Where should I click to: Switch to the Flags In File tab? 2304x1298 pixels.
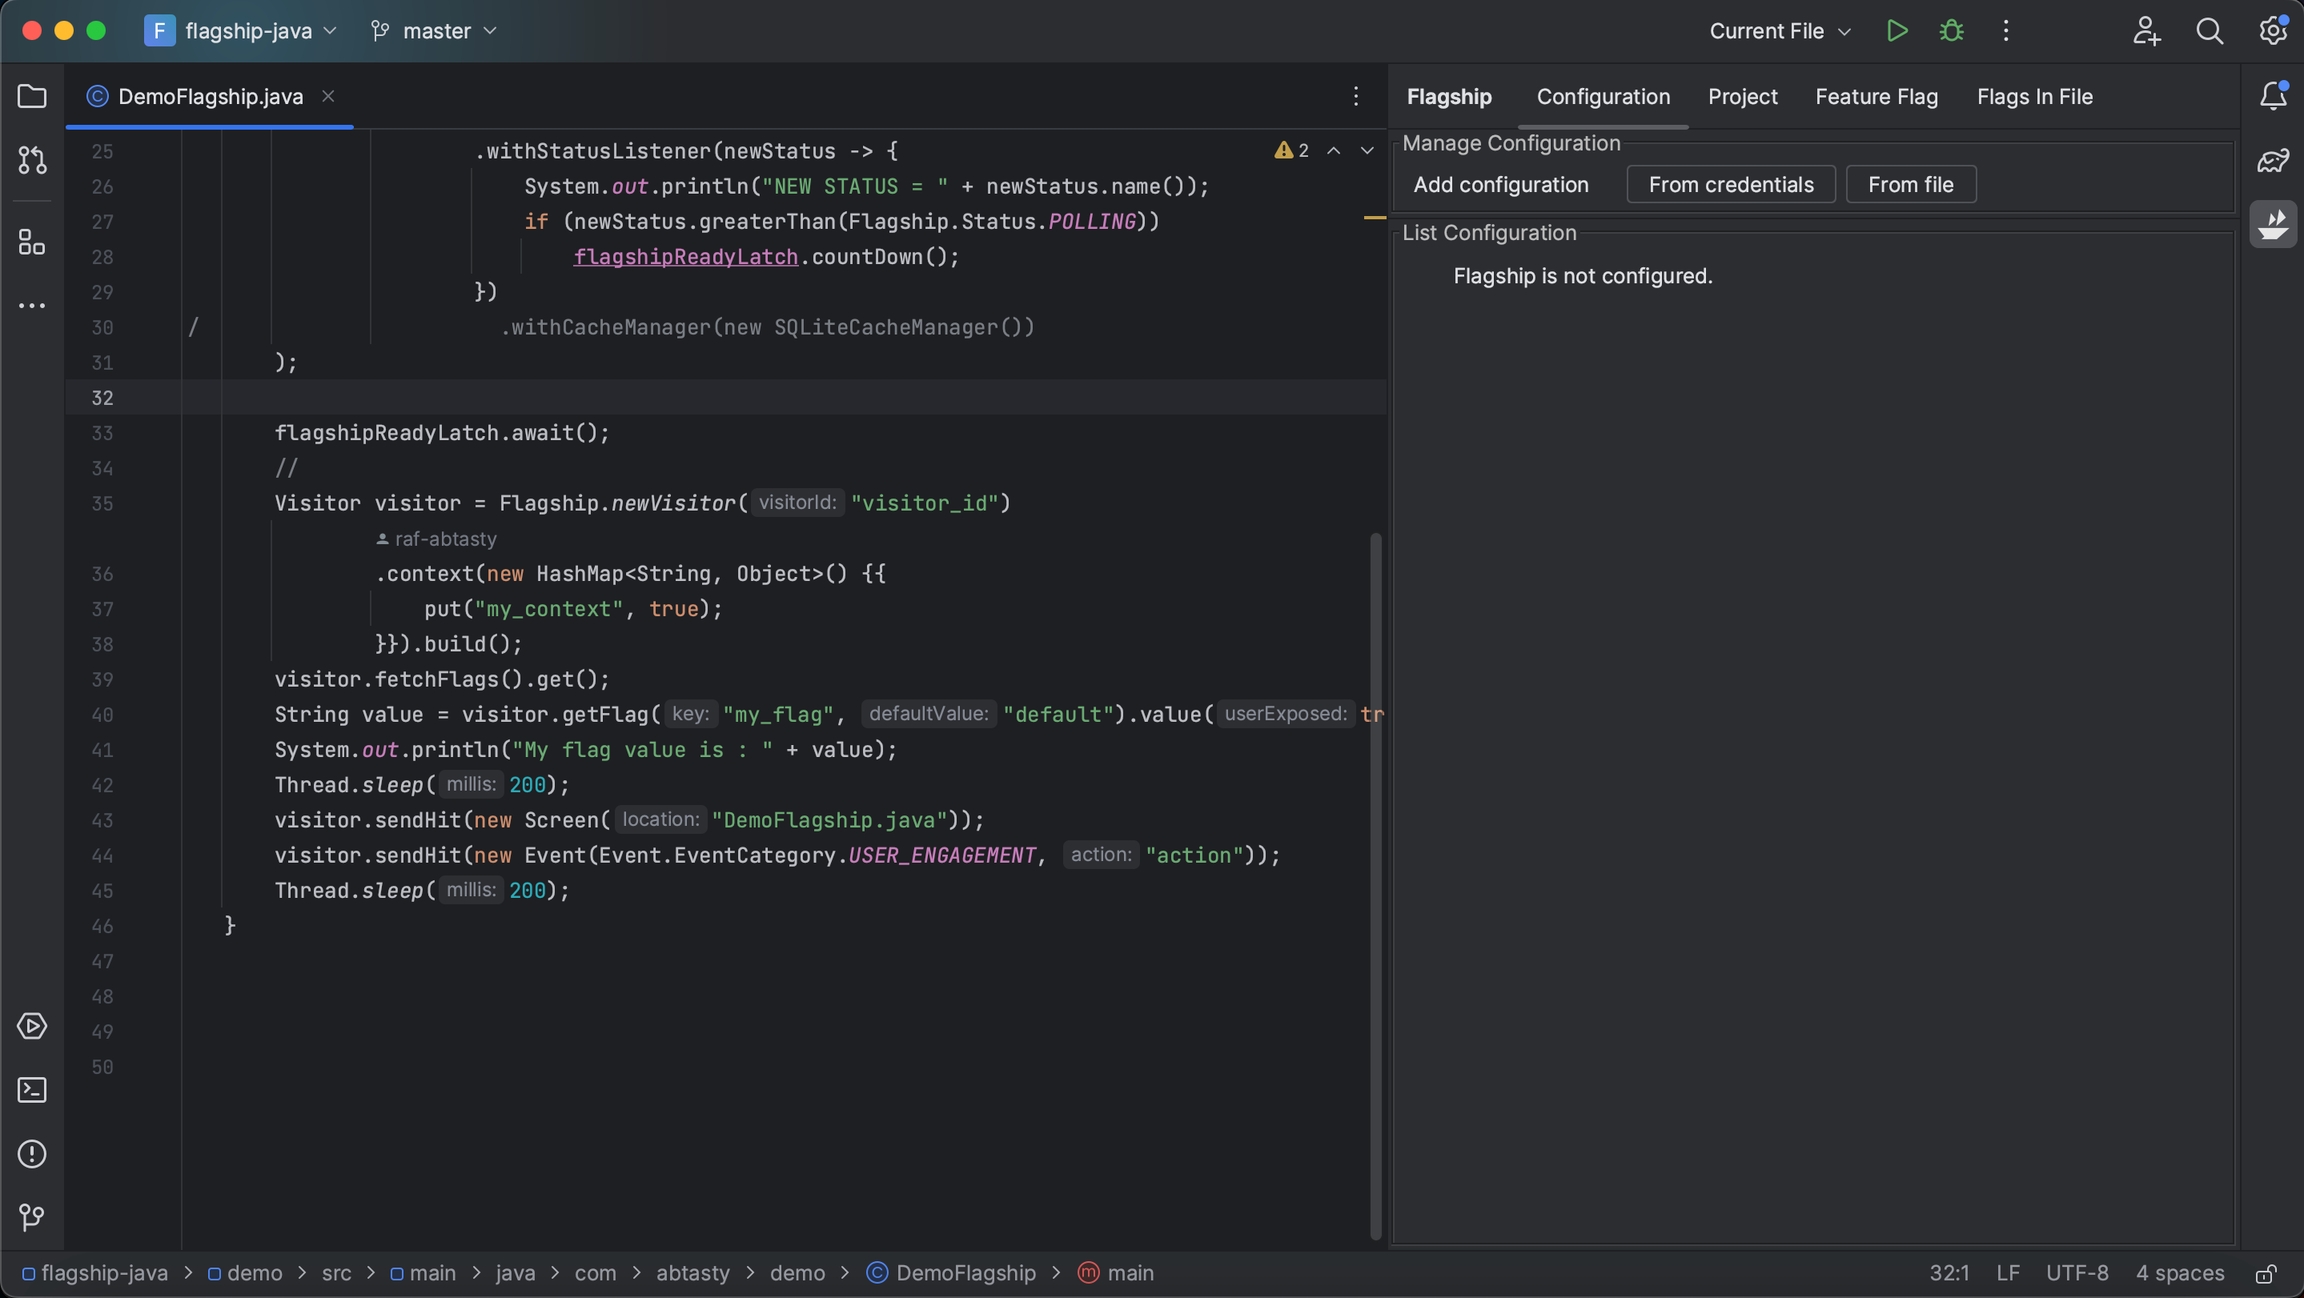(2034, 97)
